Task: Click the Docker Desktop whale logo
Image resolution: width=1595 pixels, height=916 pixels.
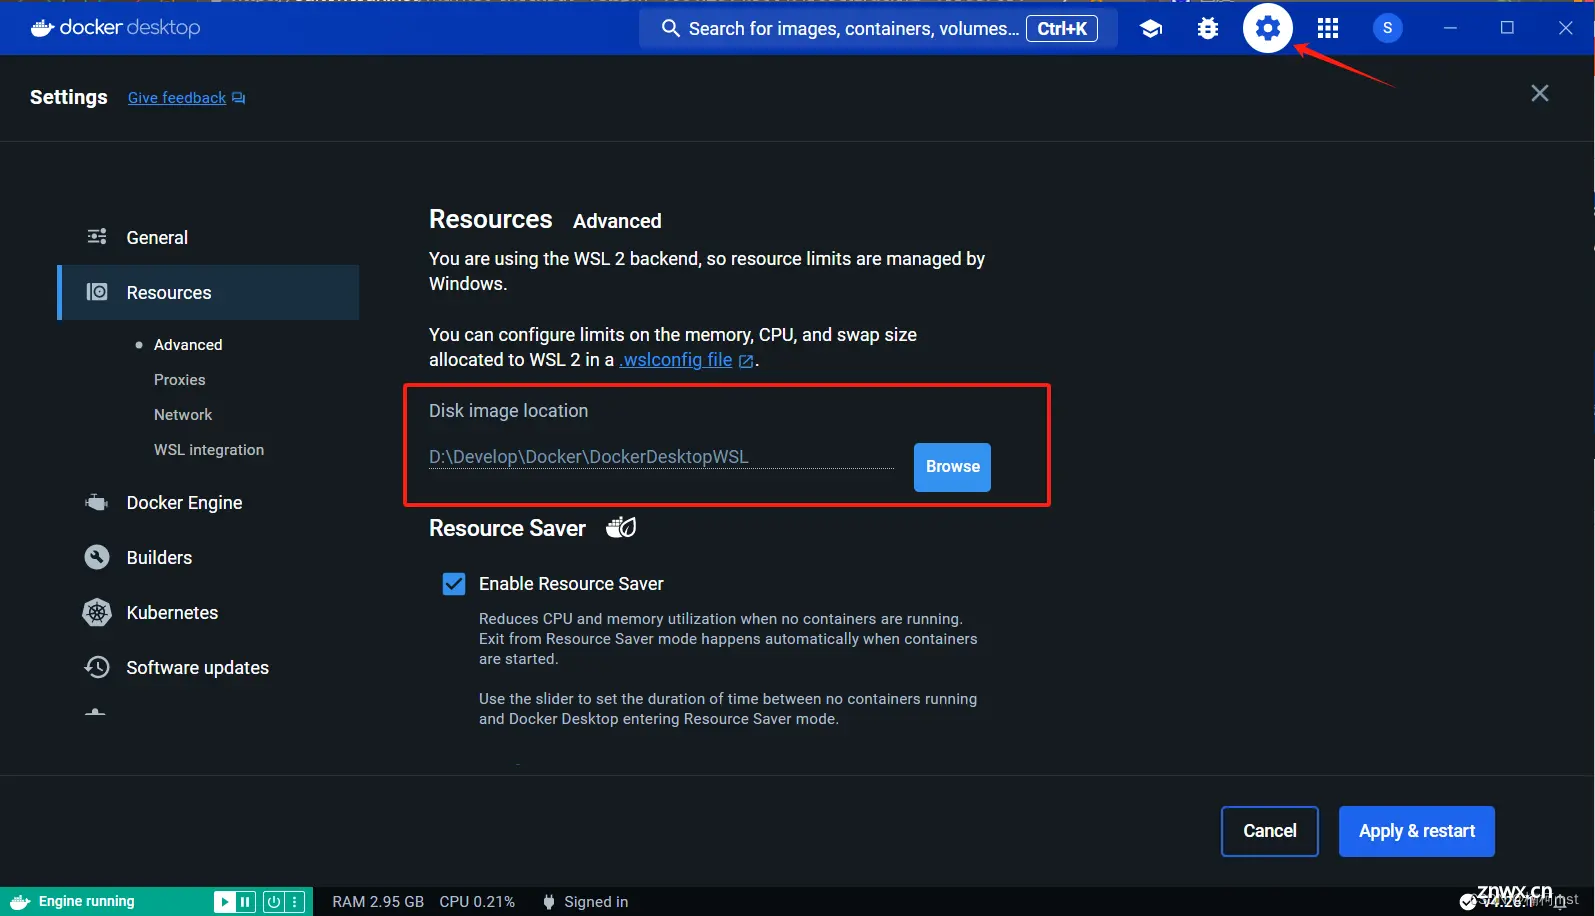Action: tap(42, 28)
